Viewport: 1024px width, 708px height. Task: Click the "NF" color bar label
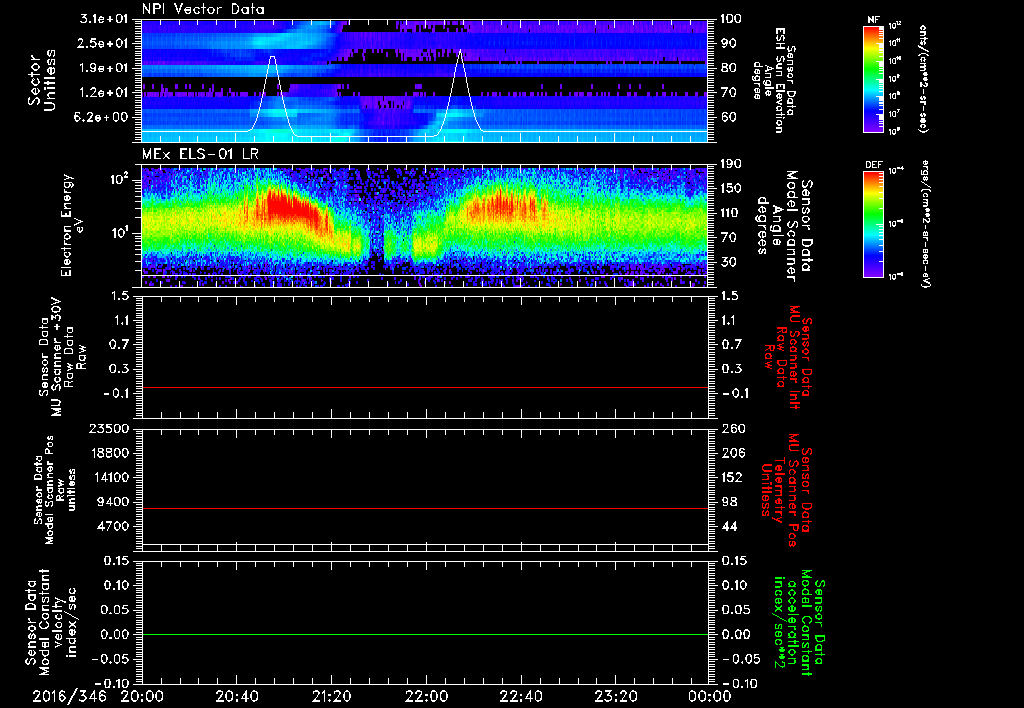(873, 20)
